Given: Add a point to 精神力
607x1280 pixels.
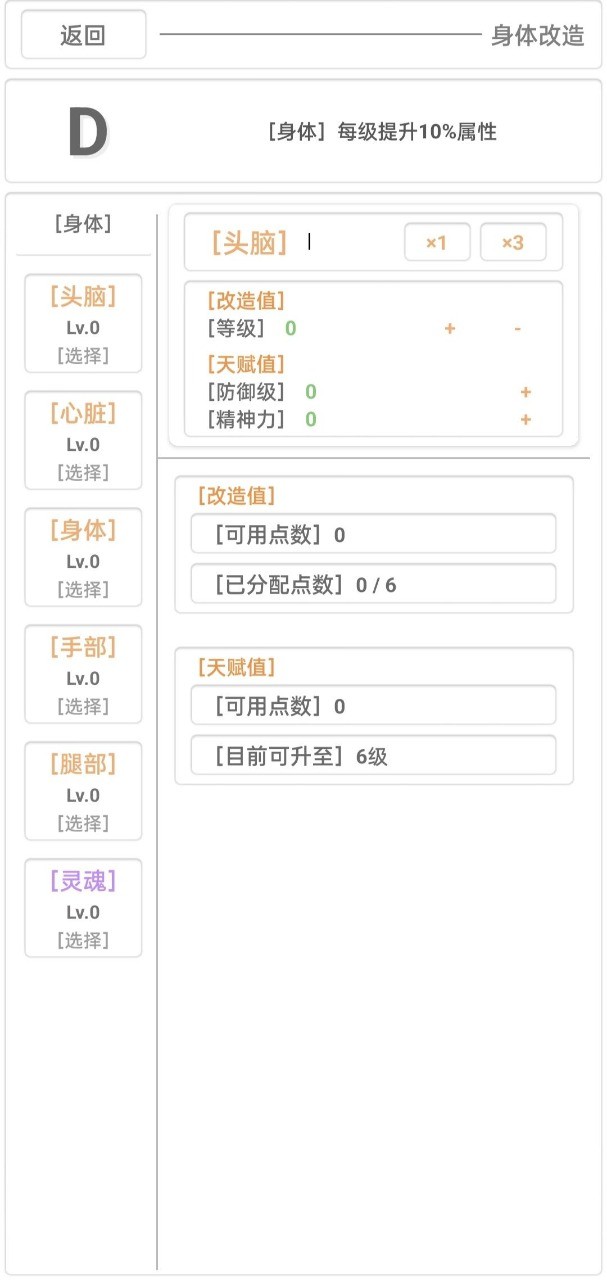Looking at the screenshot, I should click(525, 420).
